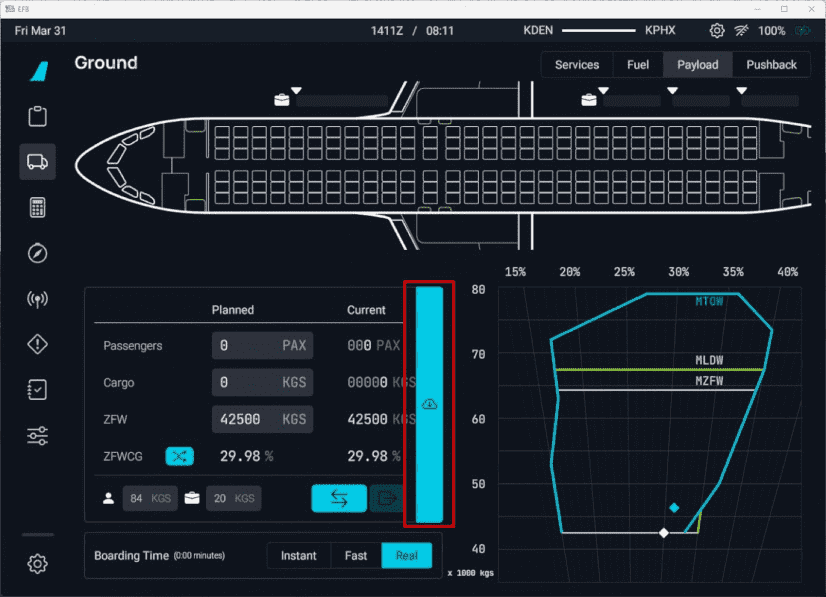The height and width of the screenshot is (597, 826).
Task: Open the Navigation compass page
Action: [38, 253]
